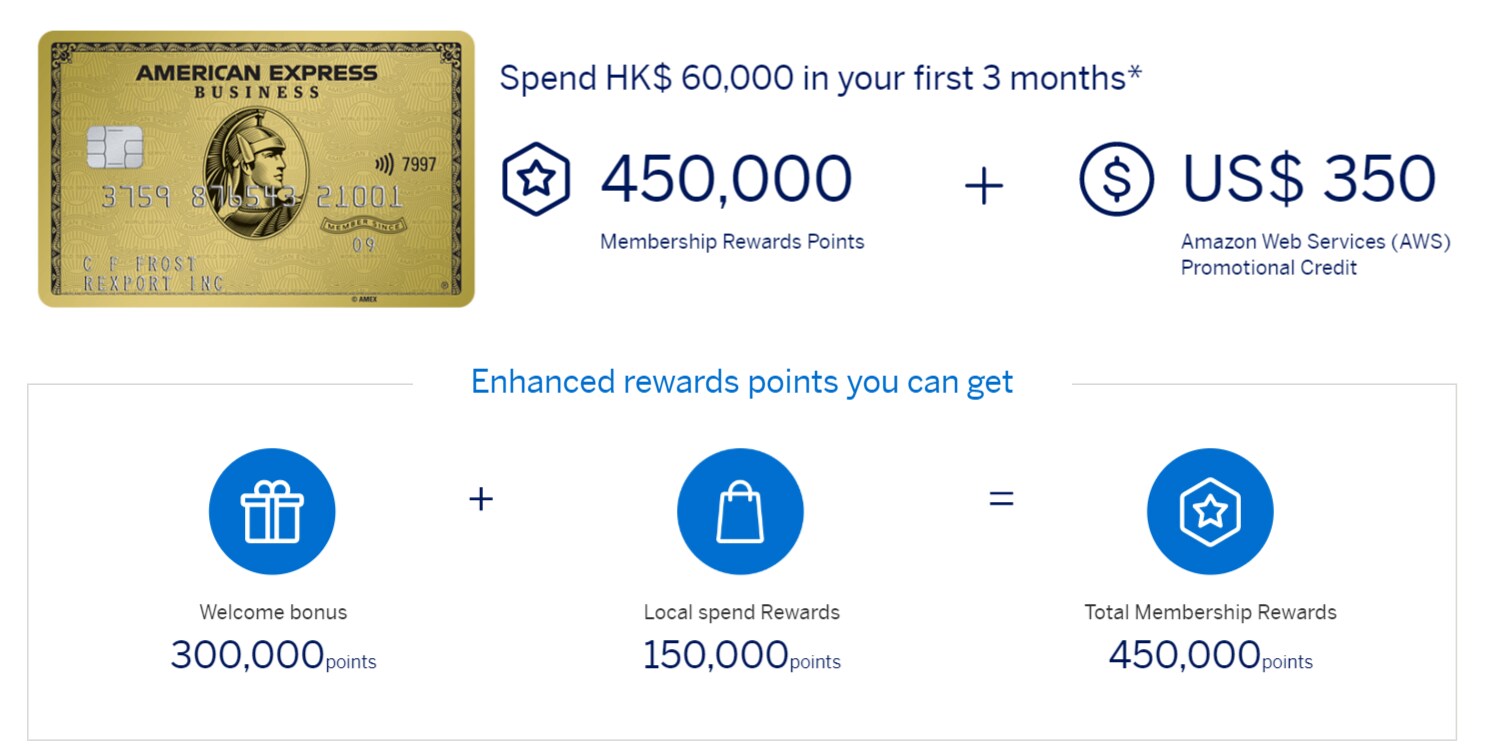1493x755 pixels.
Task: Click the chip on the gold card
Action: 114,148
